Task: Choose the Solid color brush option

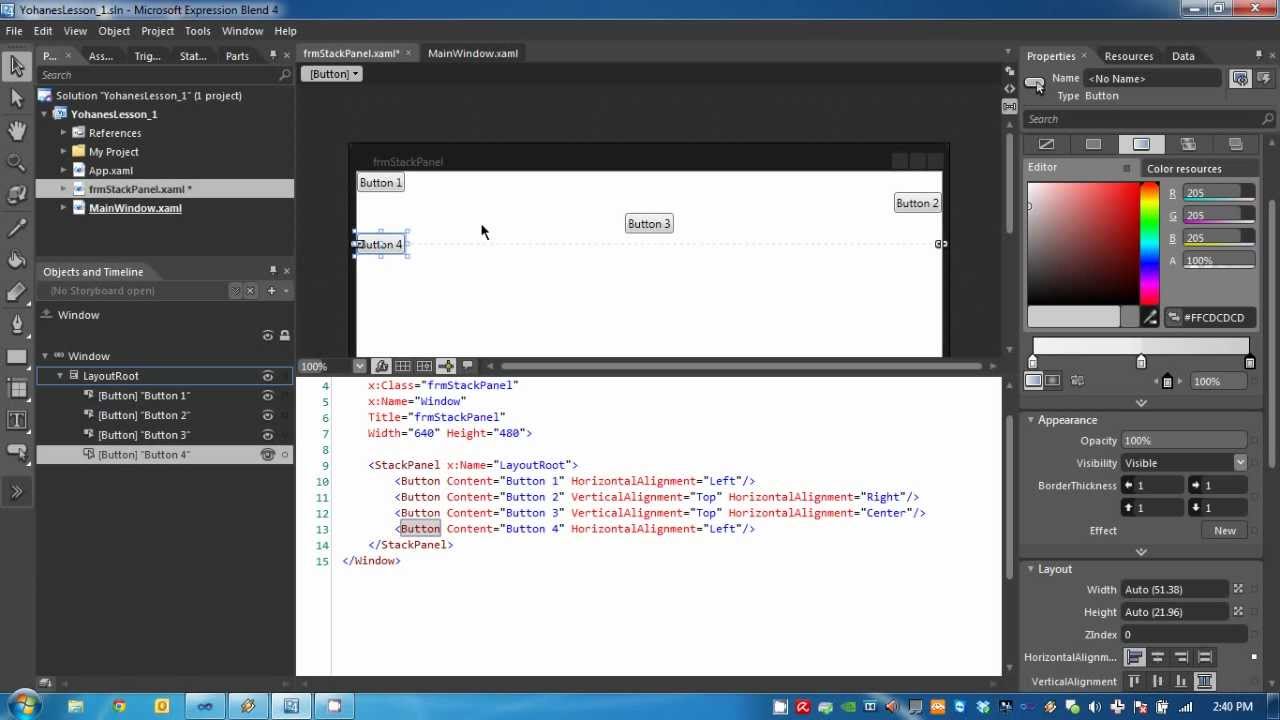Action: point(1093,144)
